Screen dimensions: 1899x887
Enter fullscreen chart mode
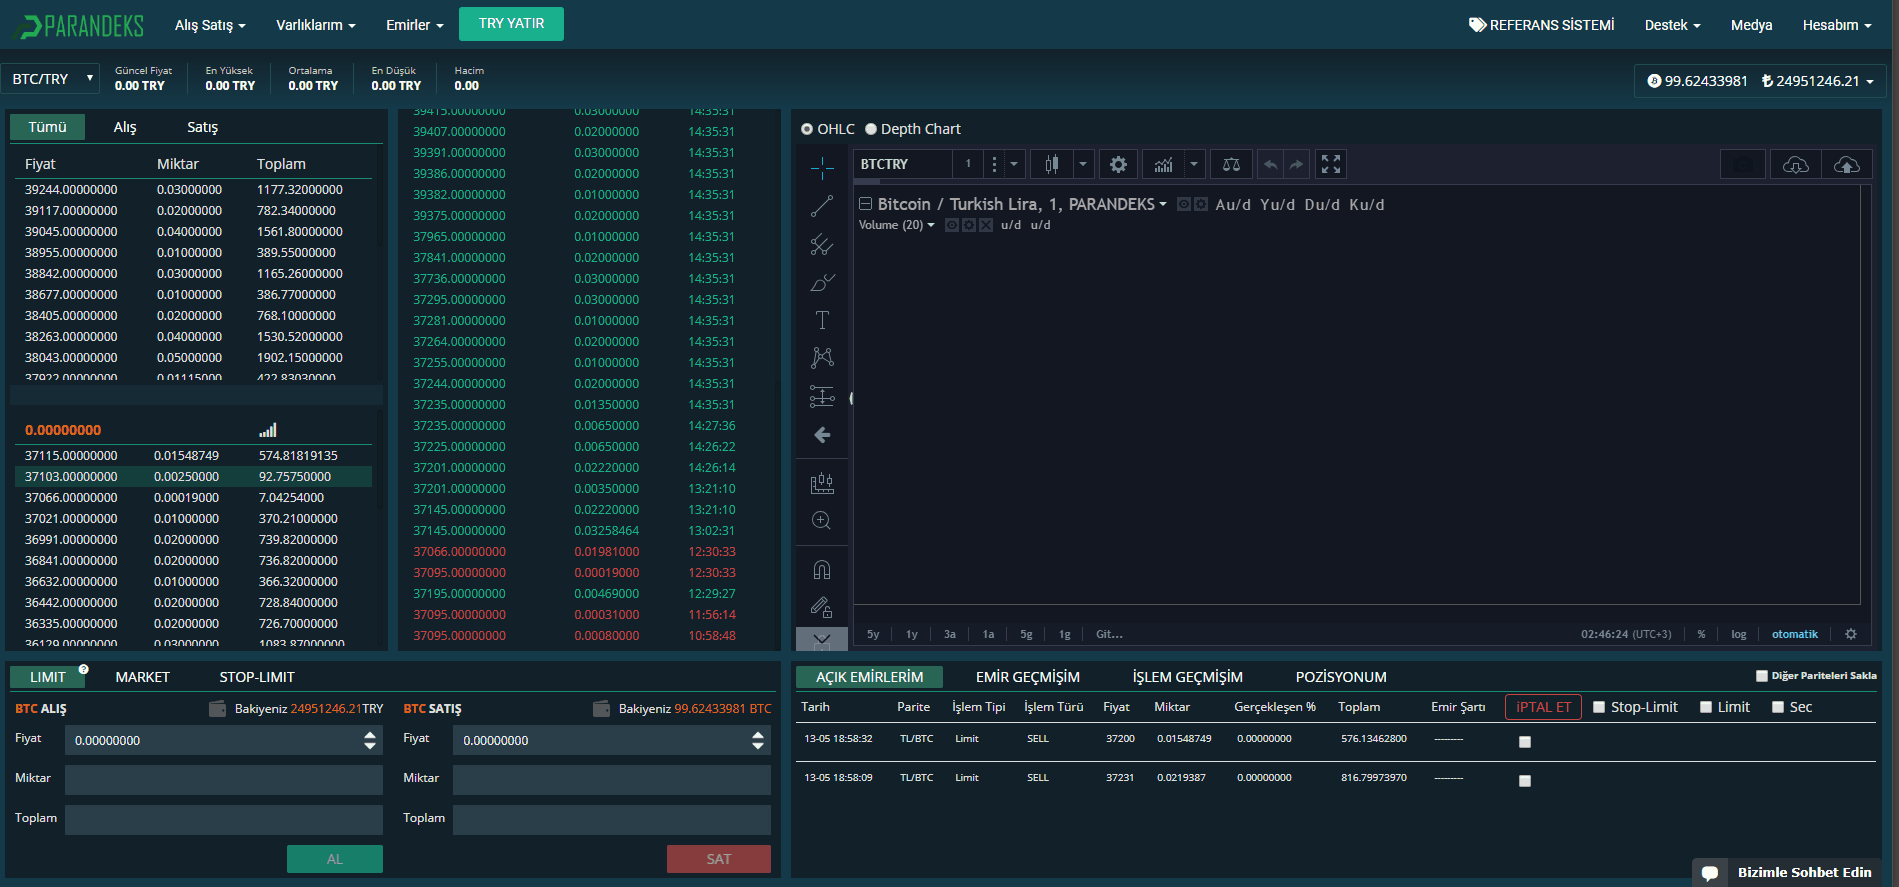click(x=1330, y=165)
